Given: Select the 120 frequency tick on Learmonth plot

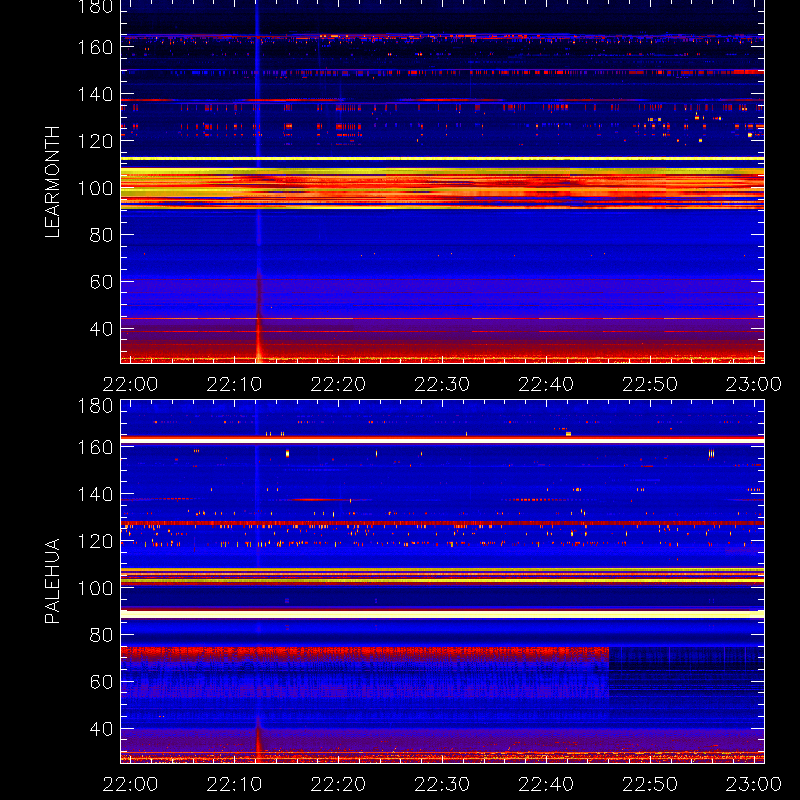Looking at the screenshot, I should pyautogui.click(x=95, y=141).
